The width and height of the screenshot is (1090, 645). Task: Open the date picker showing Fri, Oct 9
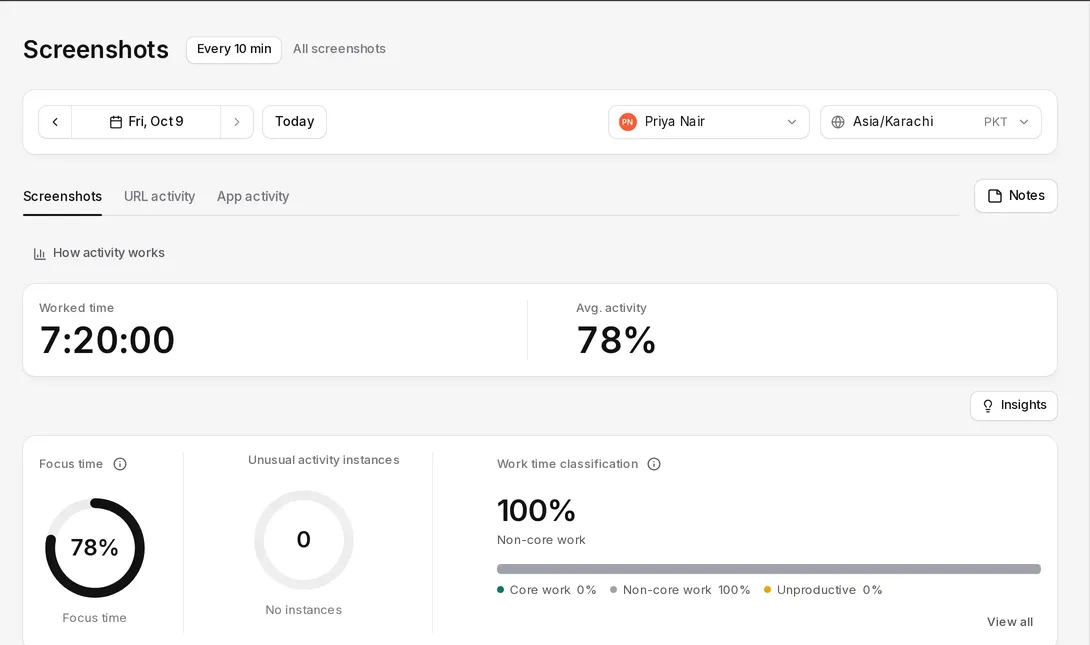146,122
